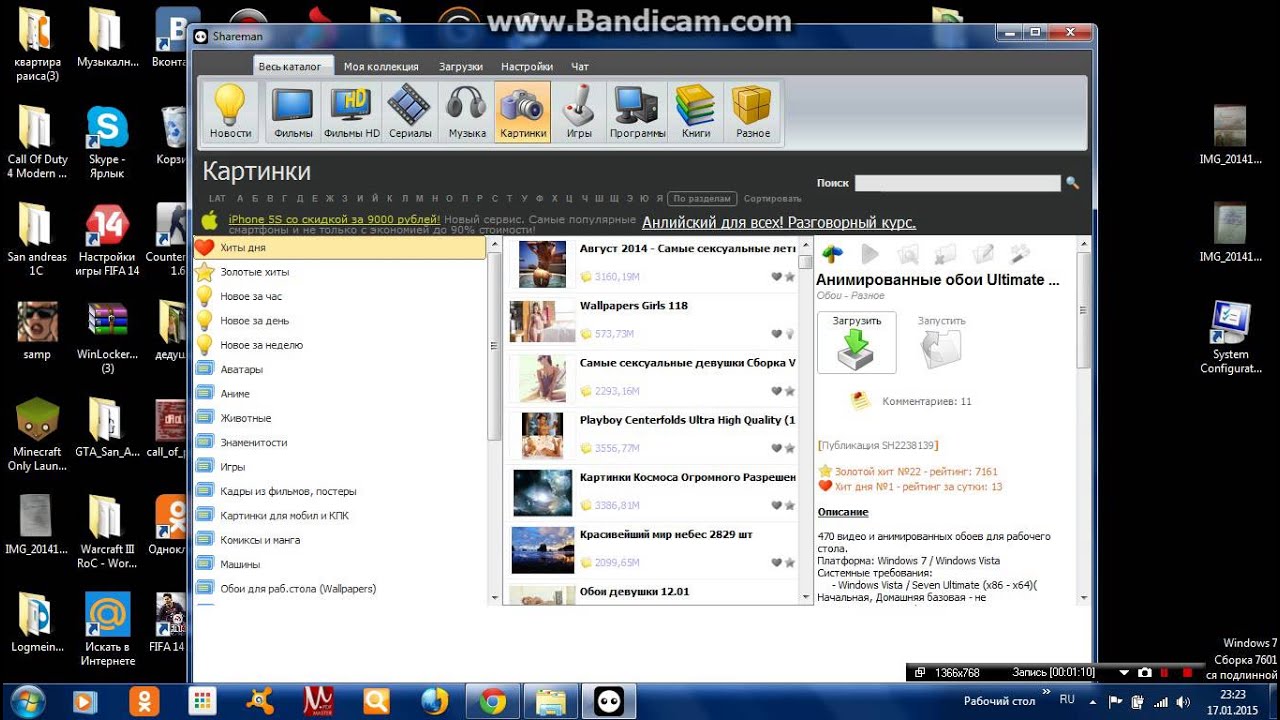
Task: Favorite star for Красивейший мир небес item
Action: tap(790, 563)
